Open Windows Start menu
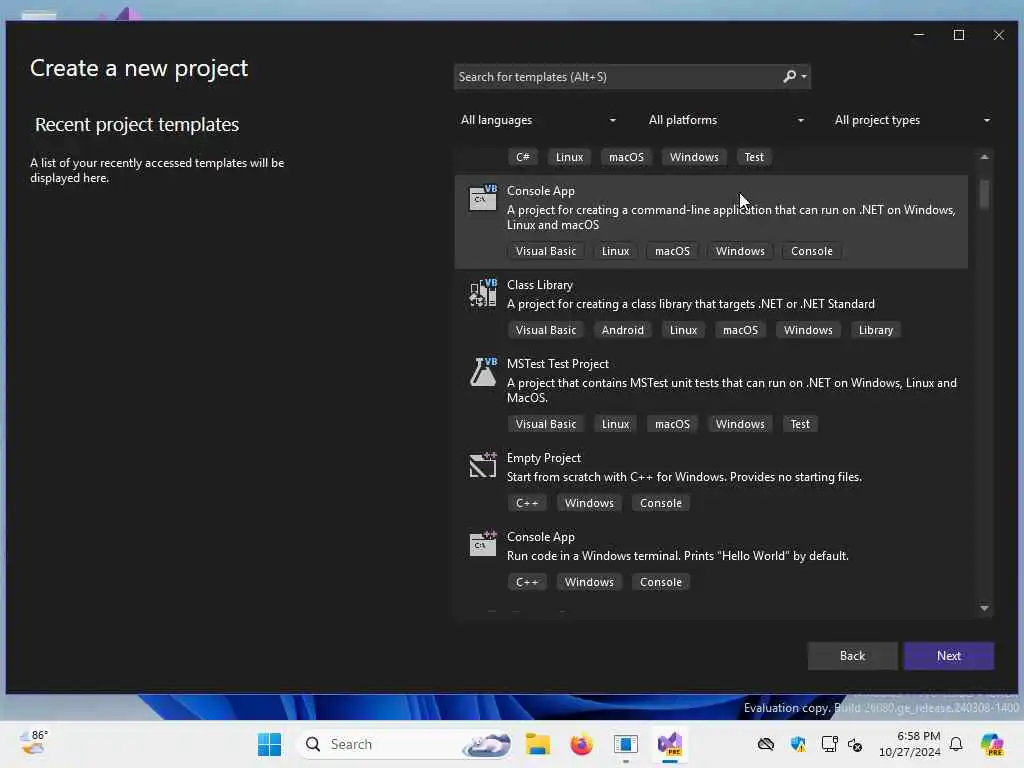This screenshot has height=768, width=1024. (x=269, y=744)
